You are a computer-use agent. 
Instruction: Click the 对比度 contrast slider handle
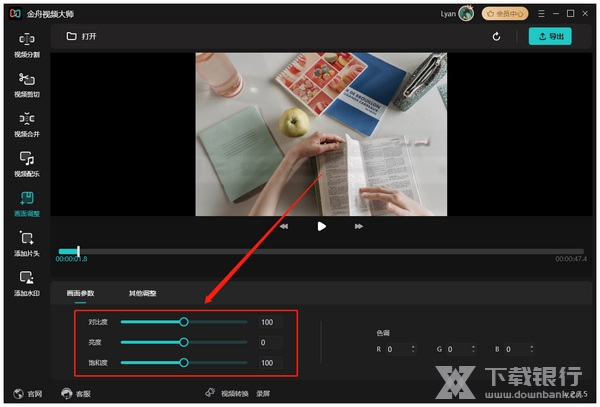coord(184,322)
